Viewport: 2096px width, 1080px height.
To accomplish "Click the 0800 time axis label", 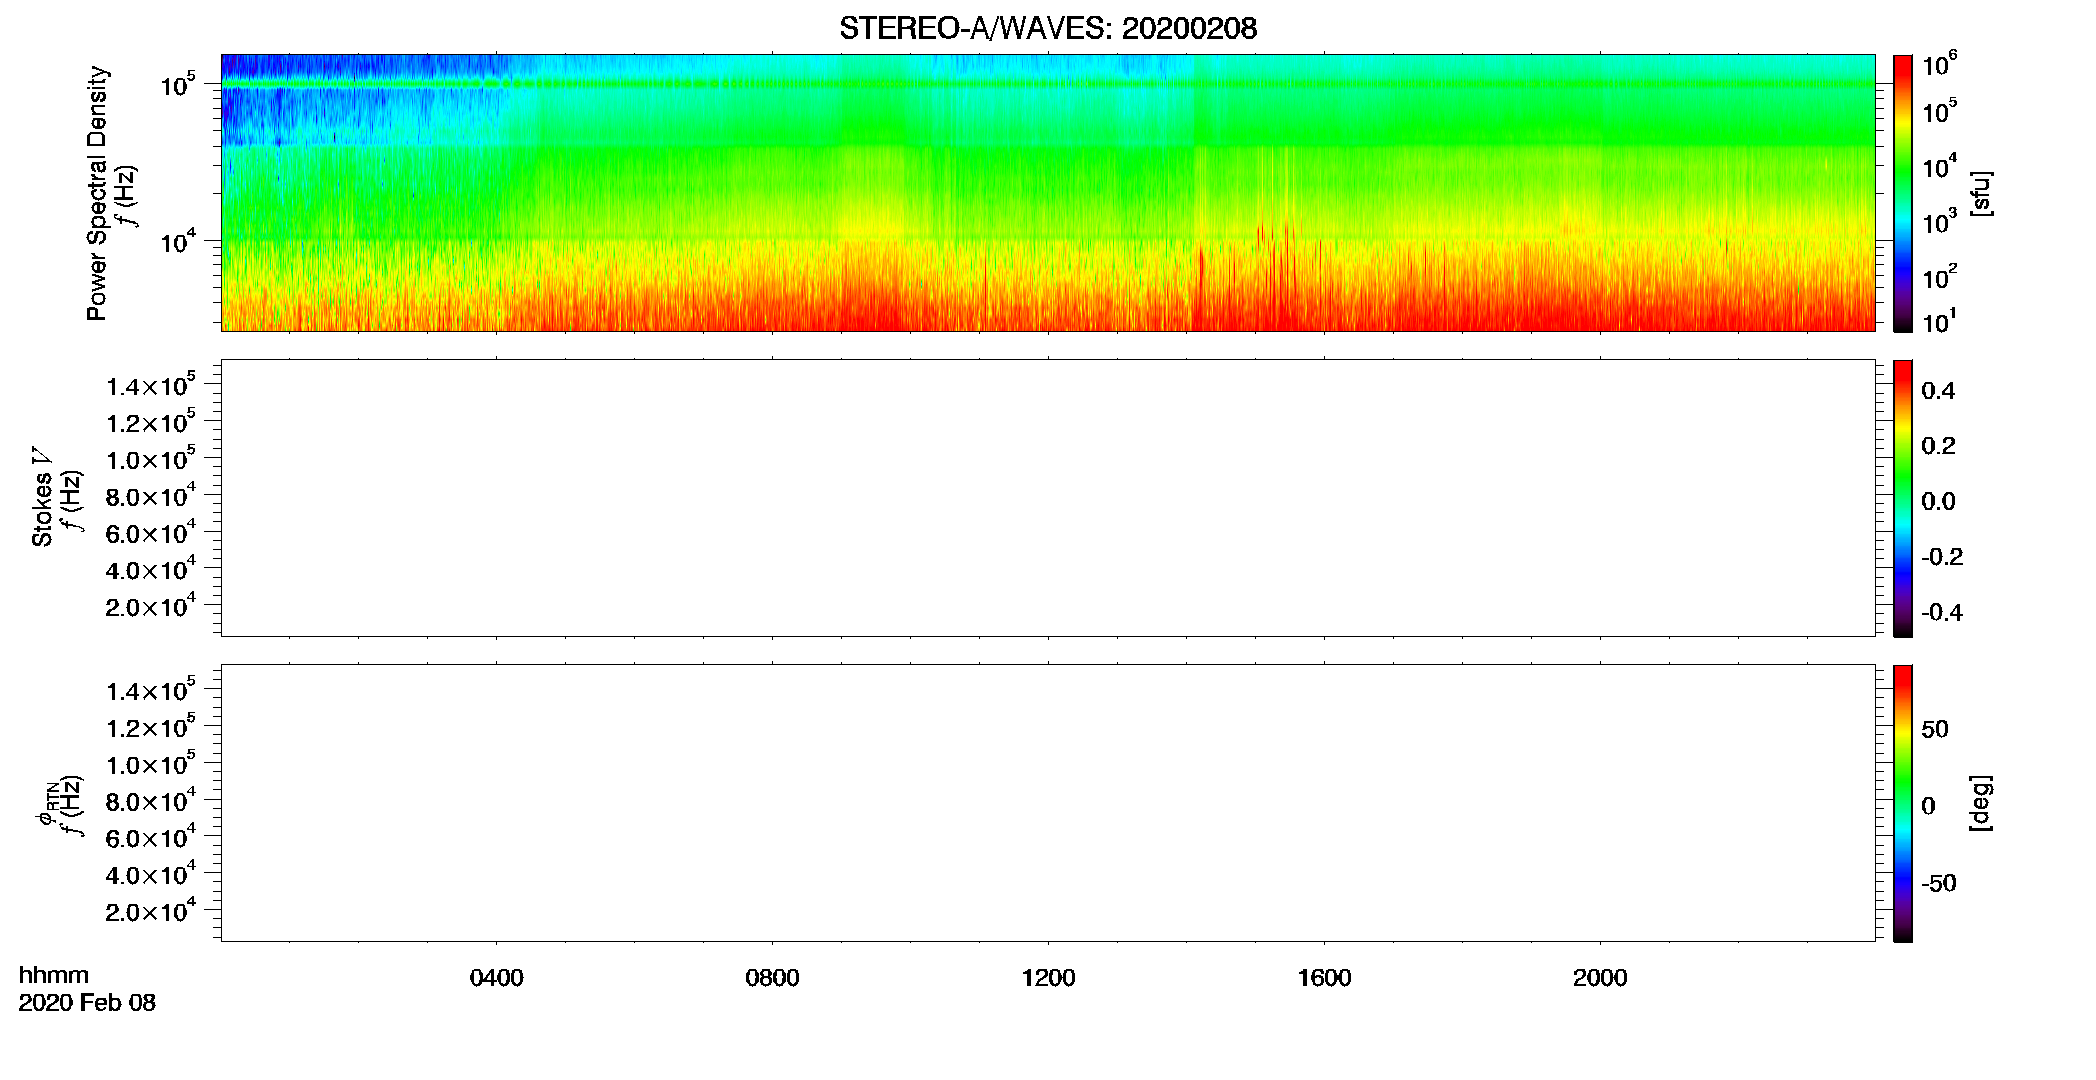I will coord(773,978).
